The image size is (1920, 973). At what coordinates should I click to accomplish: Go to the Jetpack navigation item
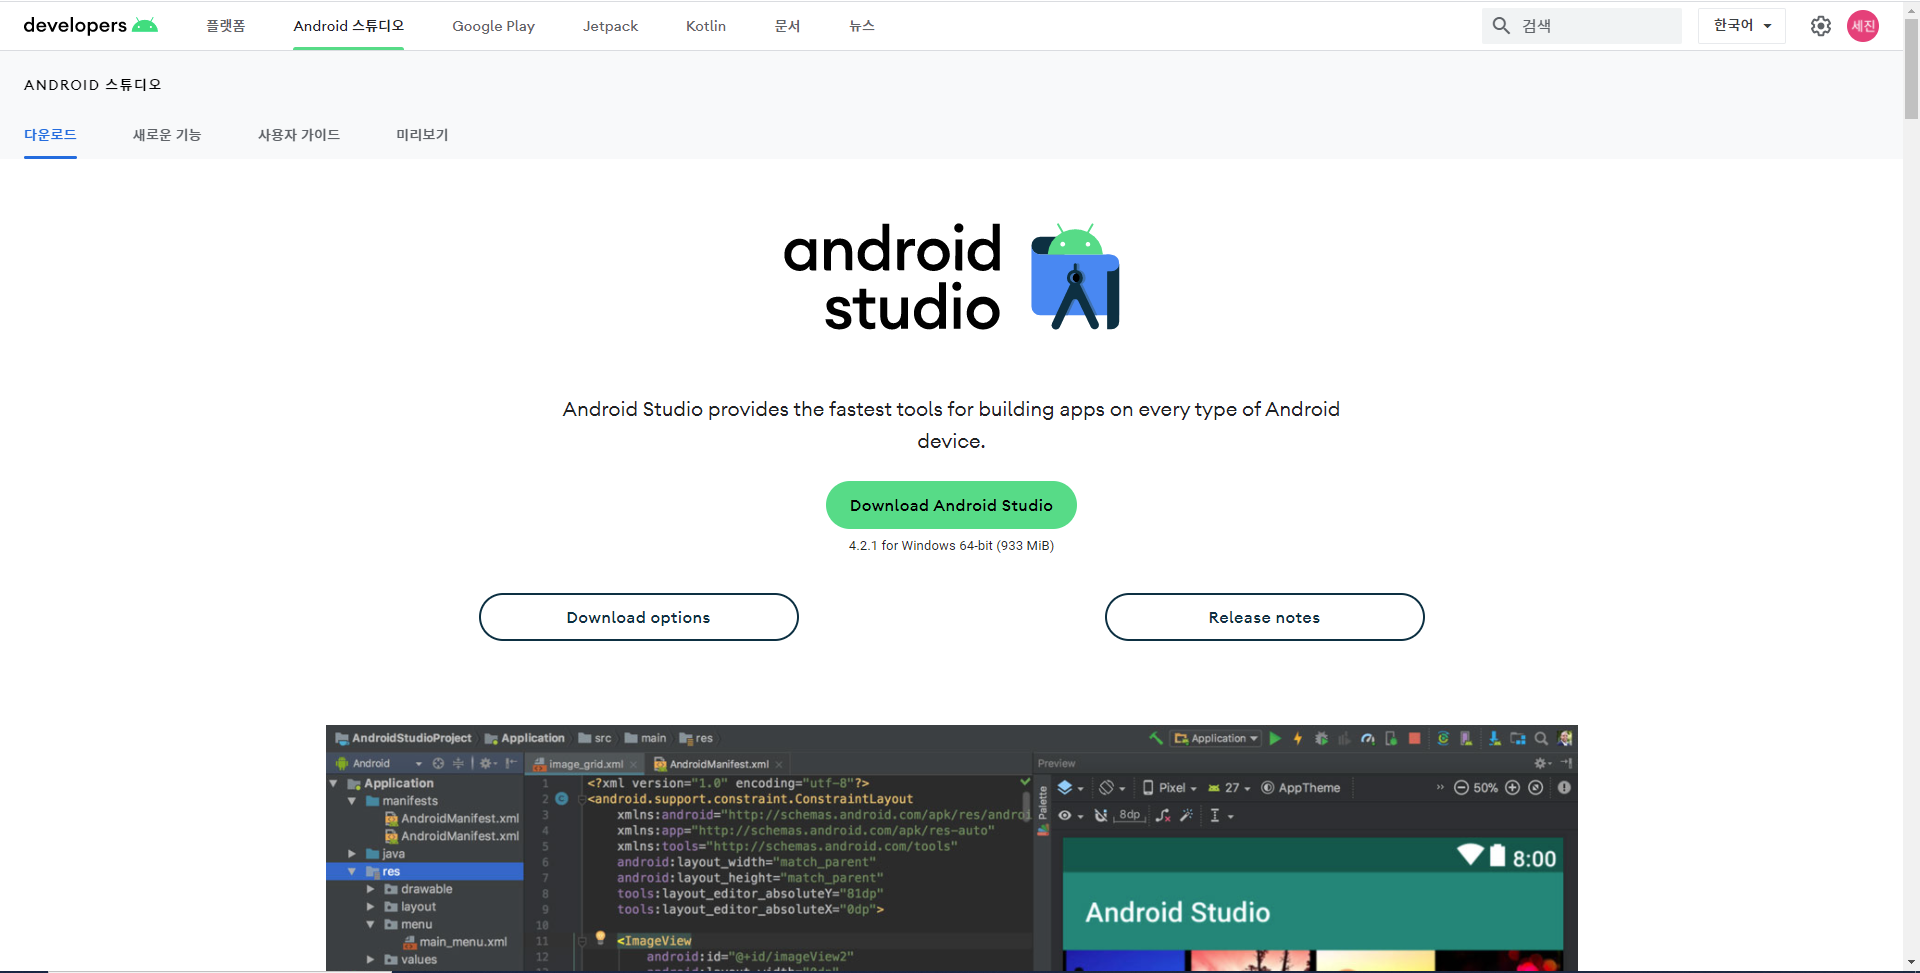[610, 26]
